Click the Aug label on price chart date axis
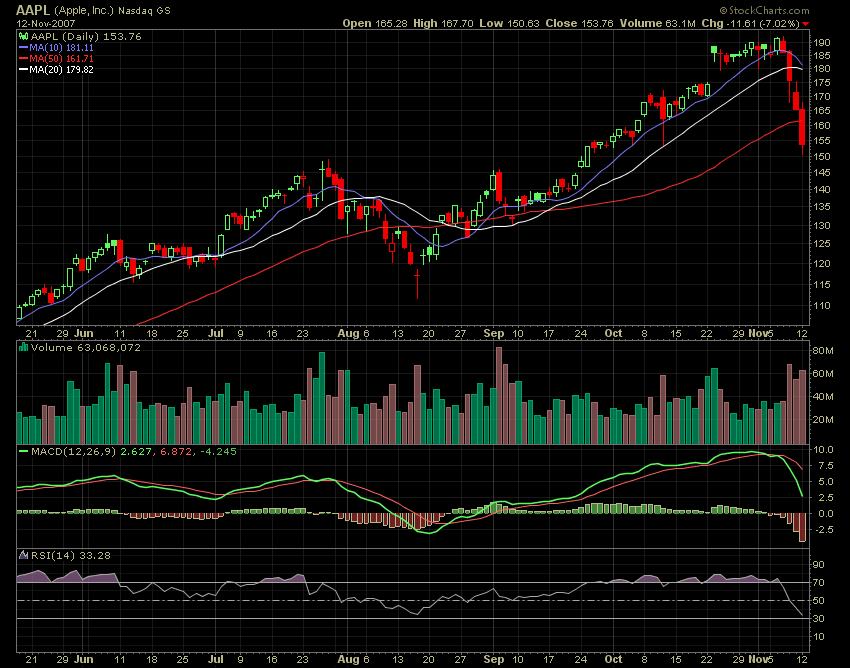The image size is (850, 668). click(x=348, y=333)
